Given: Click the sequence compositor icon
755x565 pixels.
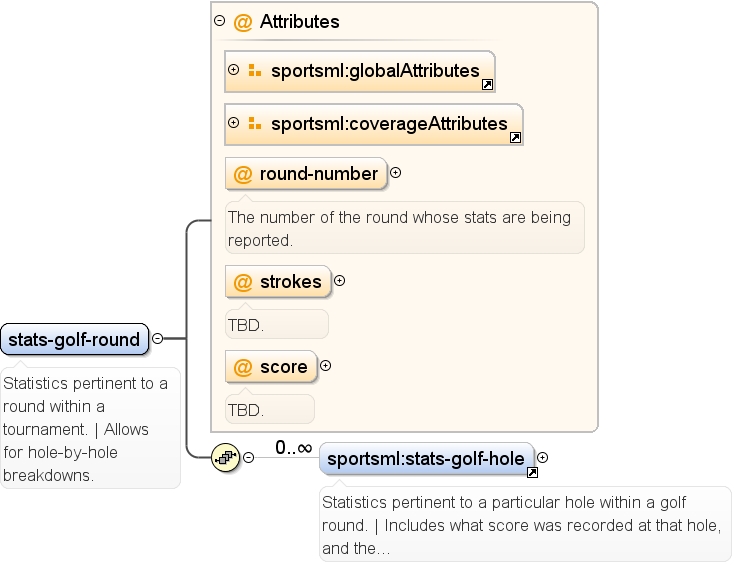Looking at the screenshot, I should pos(225,457).
